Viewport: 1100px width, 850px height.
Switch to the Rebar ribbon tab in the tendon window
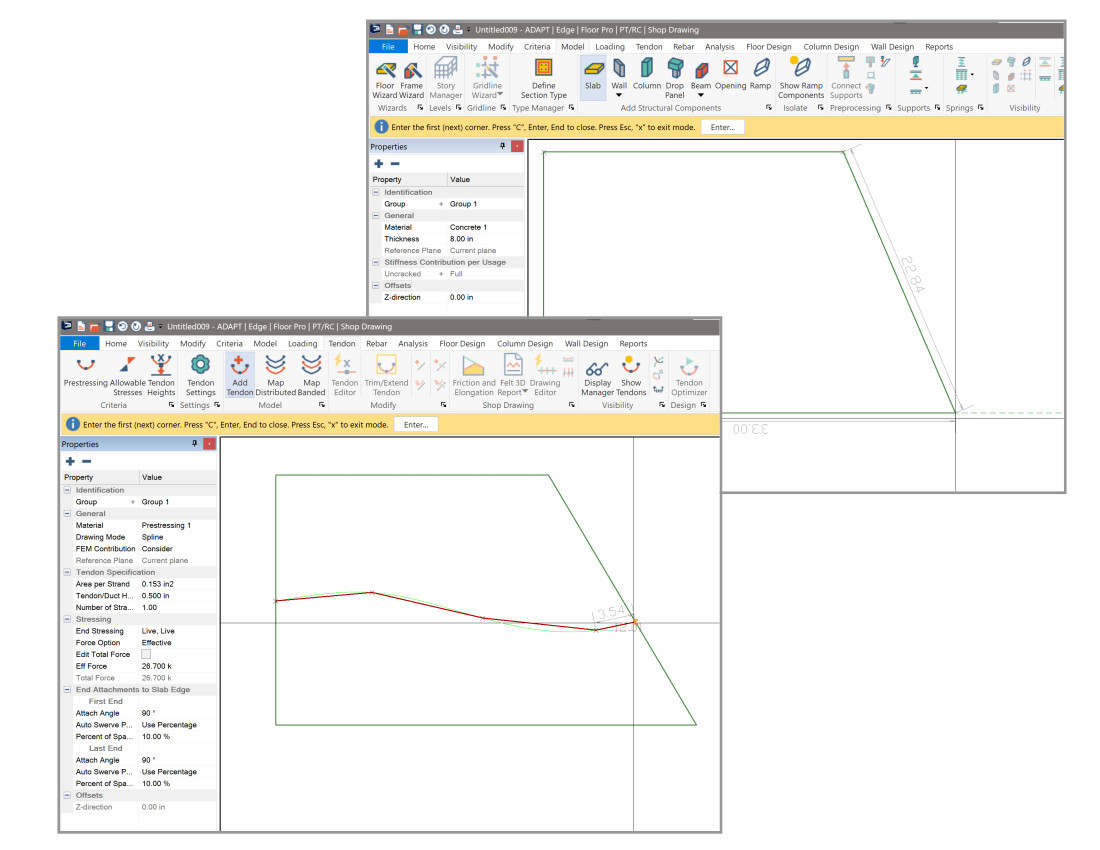click(x=376, y=344)
